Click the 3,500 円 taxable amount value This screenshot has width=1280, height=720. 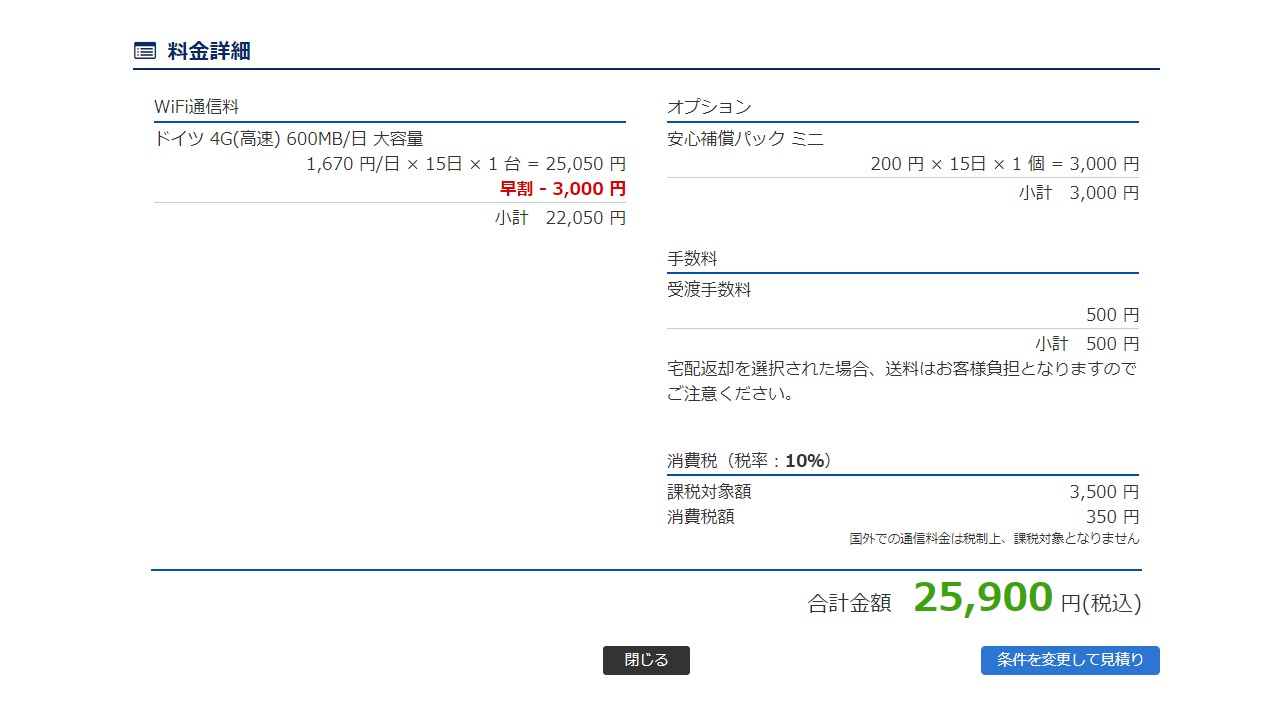(x=1104, y=492)
